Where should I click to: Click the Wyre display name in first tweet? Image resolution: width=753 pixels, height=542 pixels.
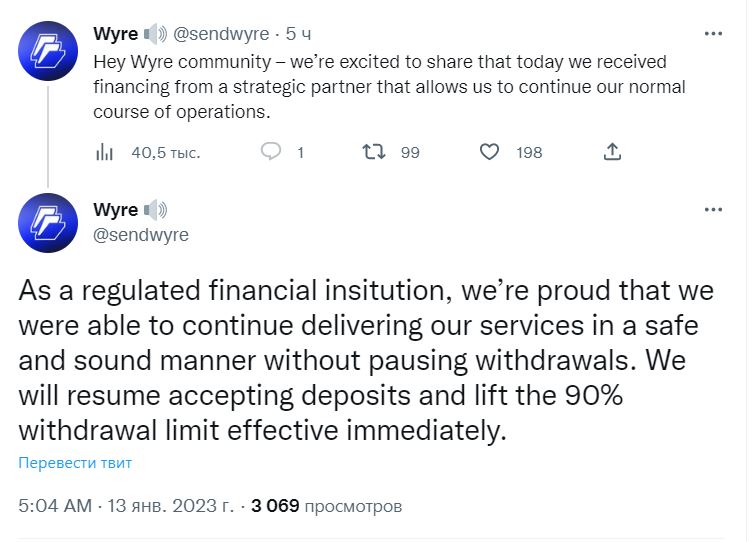tap(116, 34)
